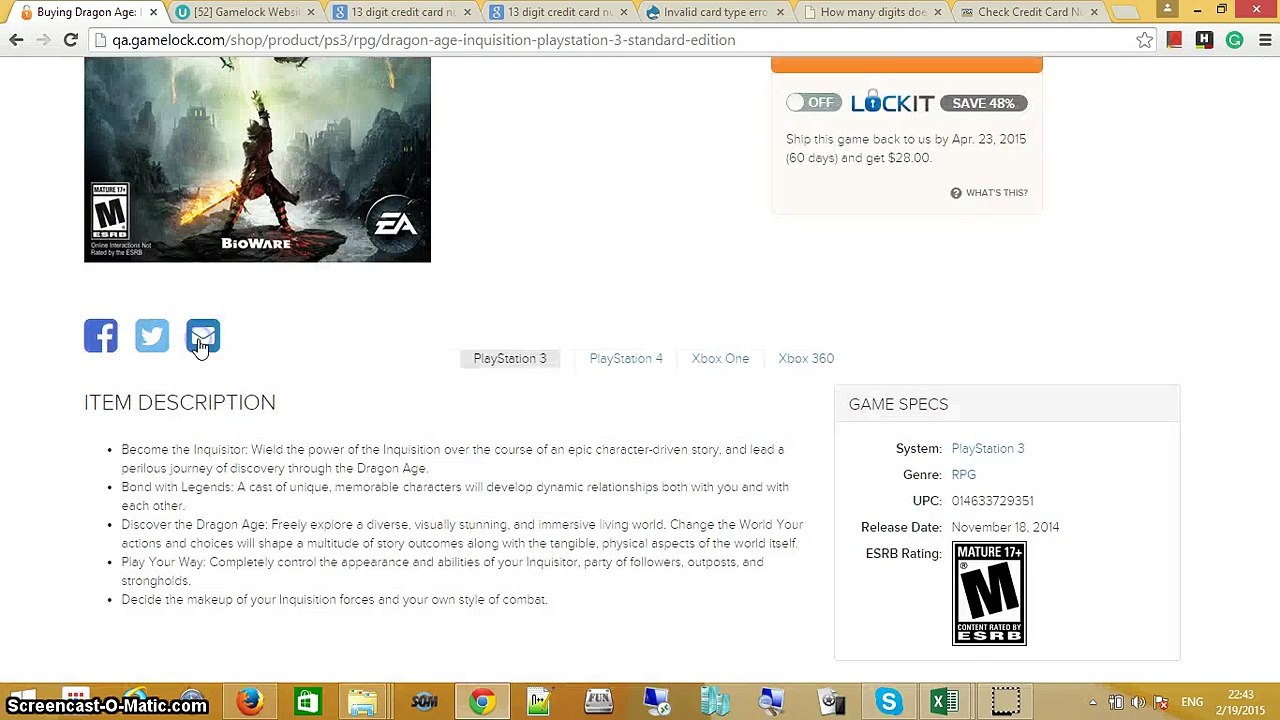Switch to How many digits tab
Viewport: 1280px width, 720px height.
(x=872, y=12)
